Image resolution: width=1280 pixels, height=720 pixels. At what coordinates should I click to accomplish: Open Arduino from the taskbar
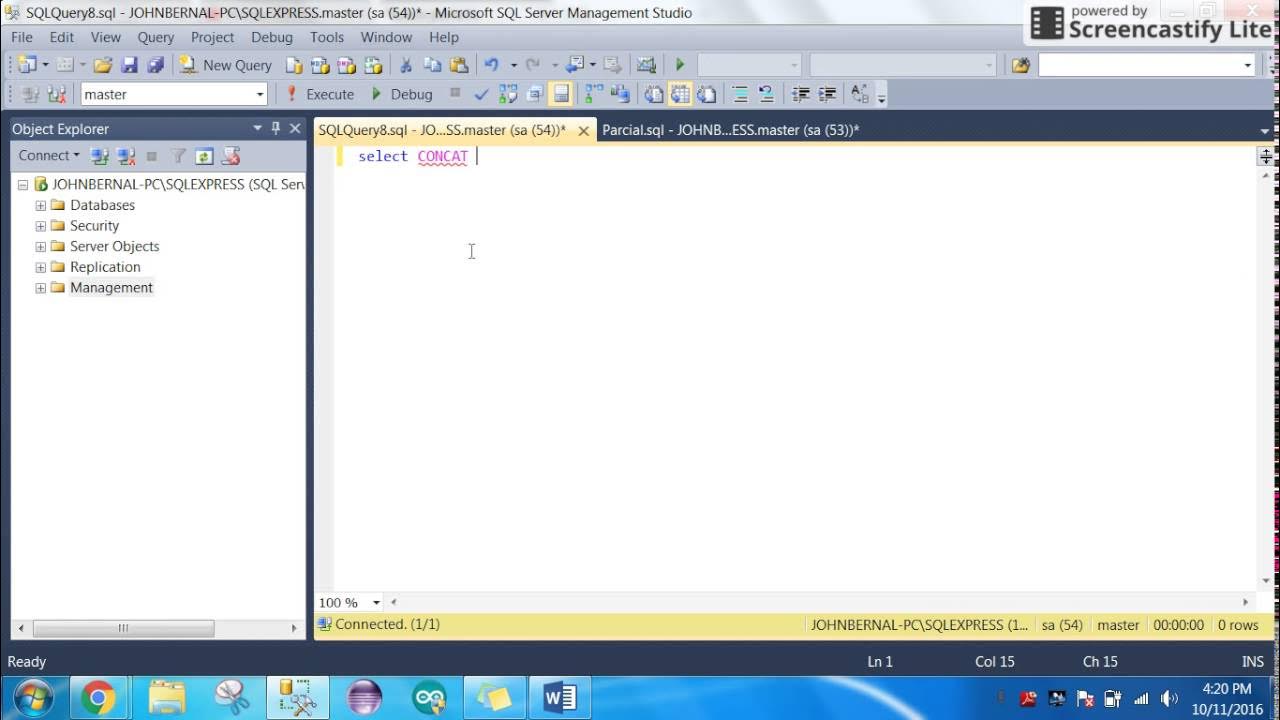[x=429, y=697]
